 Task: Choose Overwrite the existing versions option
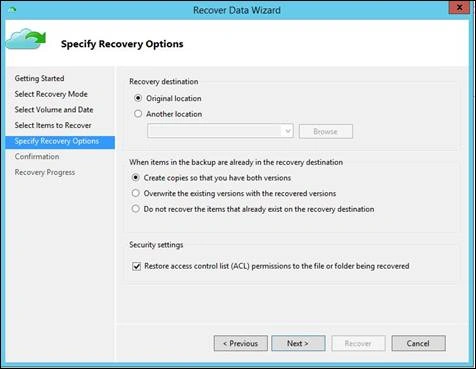(135, 193)
